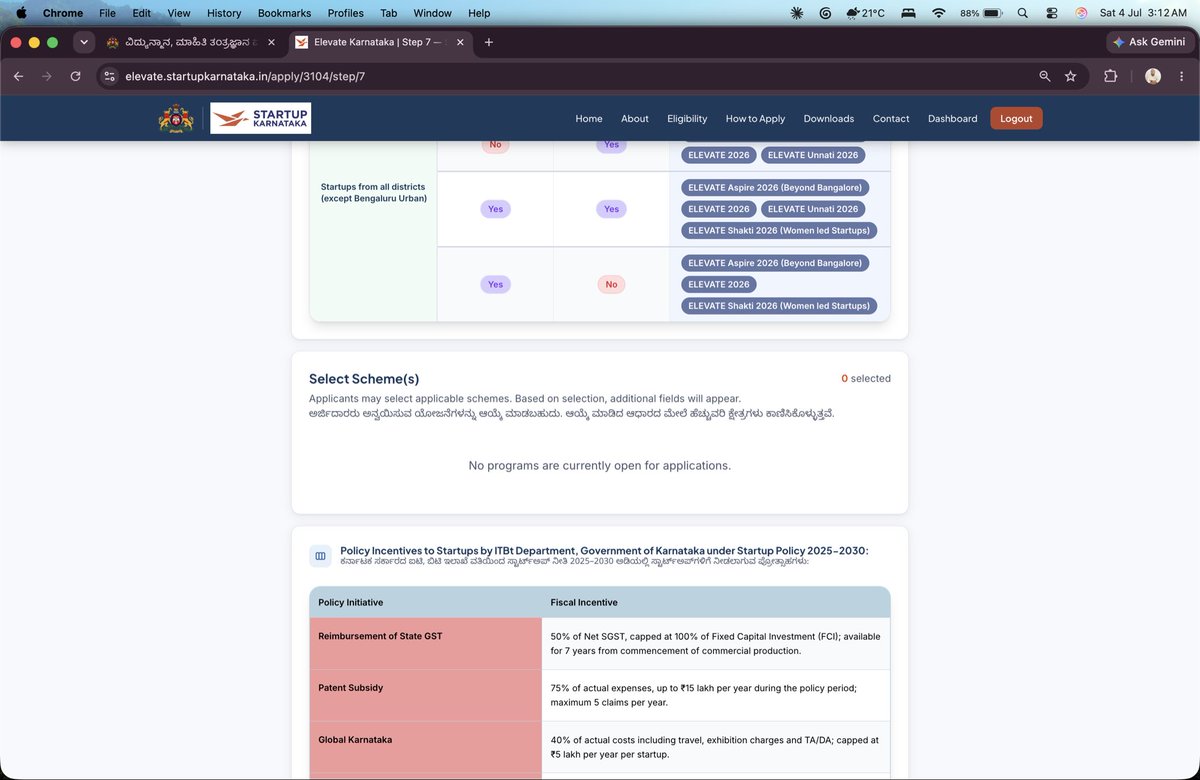
Task: Click the 'Global Karnataka' row label
Action: click(x=355, y=740)
